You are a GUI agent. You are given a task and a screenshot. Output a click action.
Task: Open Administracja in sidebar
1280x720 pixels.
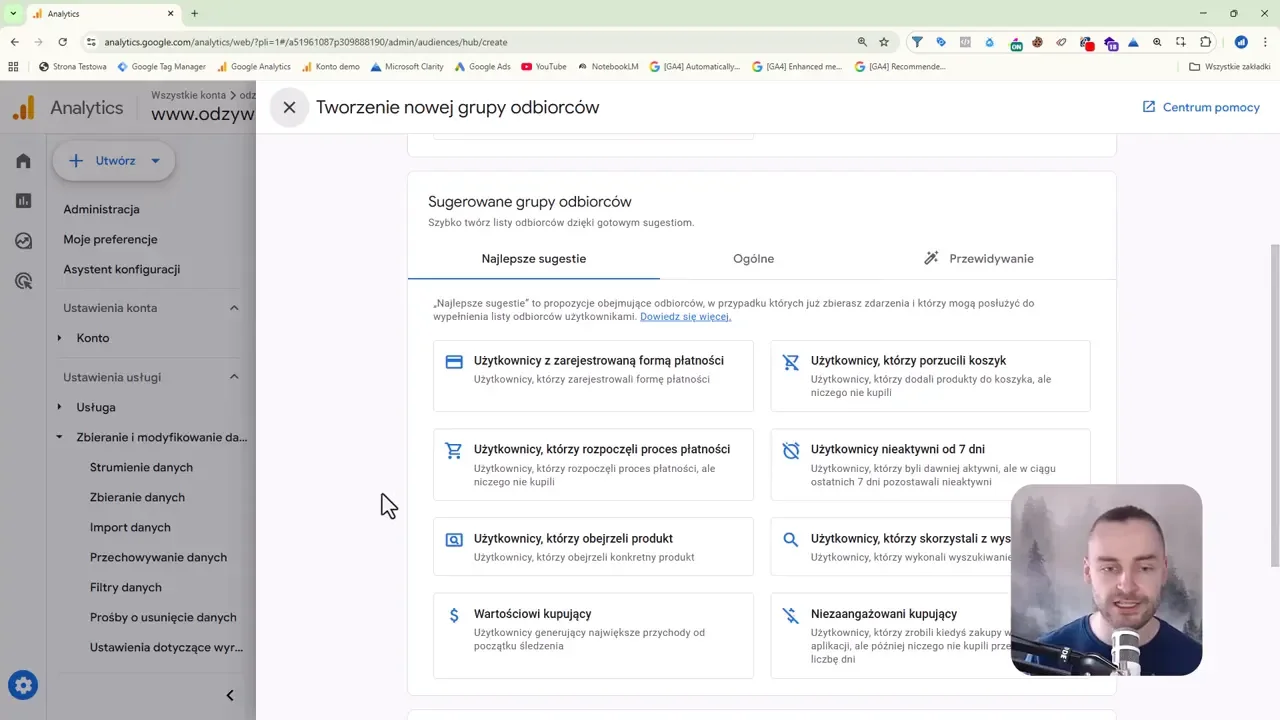pyautogui.click(x=101, y=209)
